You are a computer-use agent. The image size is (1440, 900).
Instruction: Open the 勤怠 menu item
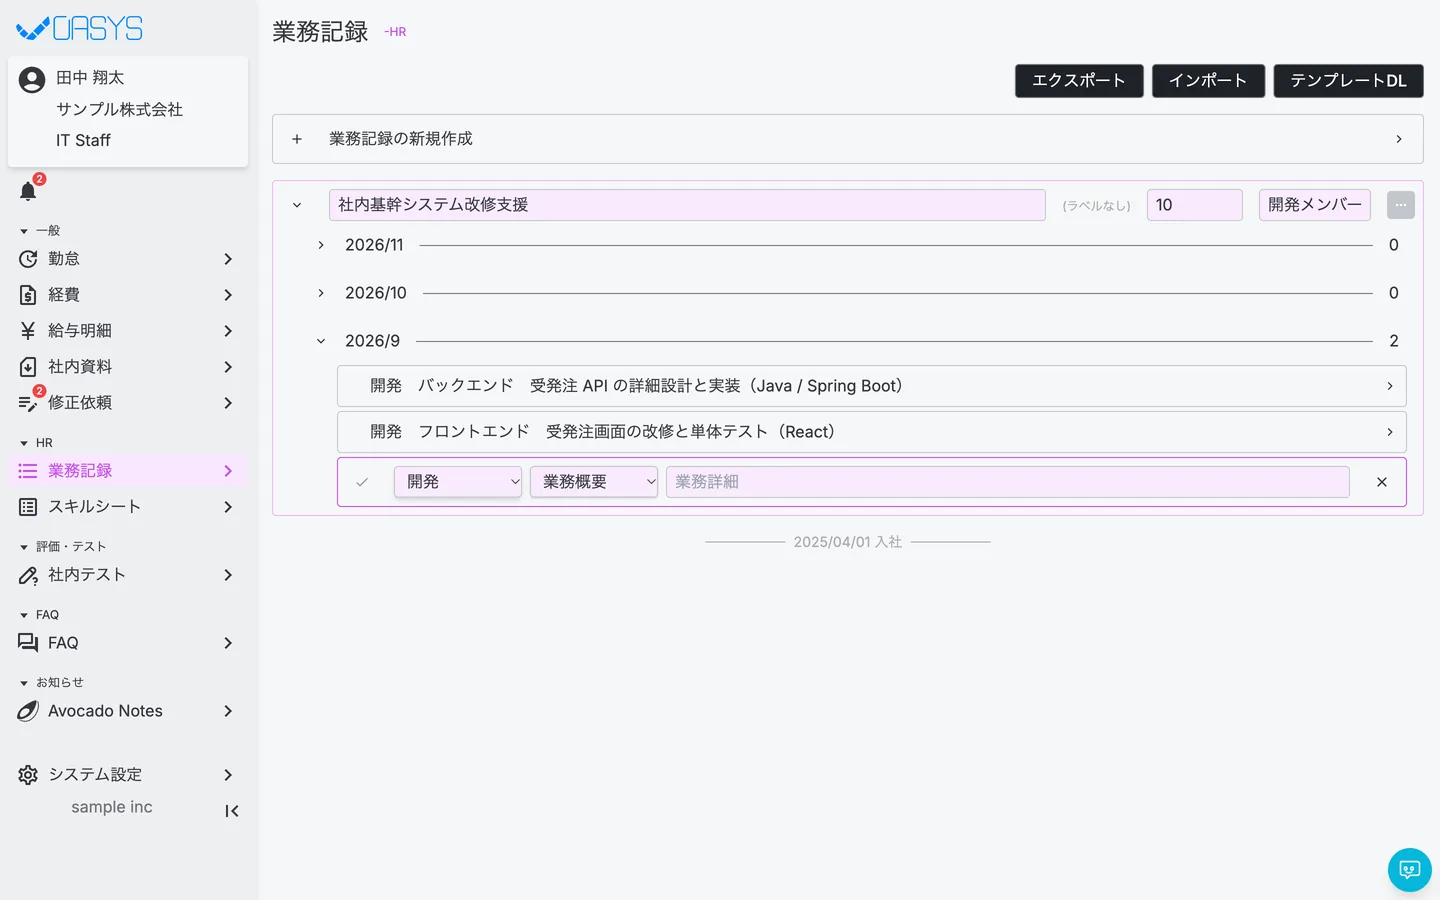128,259
